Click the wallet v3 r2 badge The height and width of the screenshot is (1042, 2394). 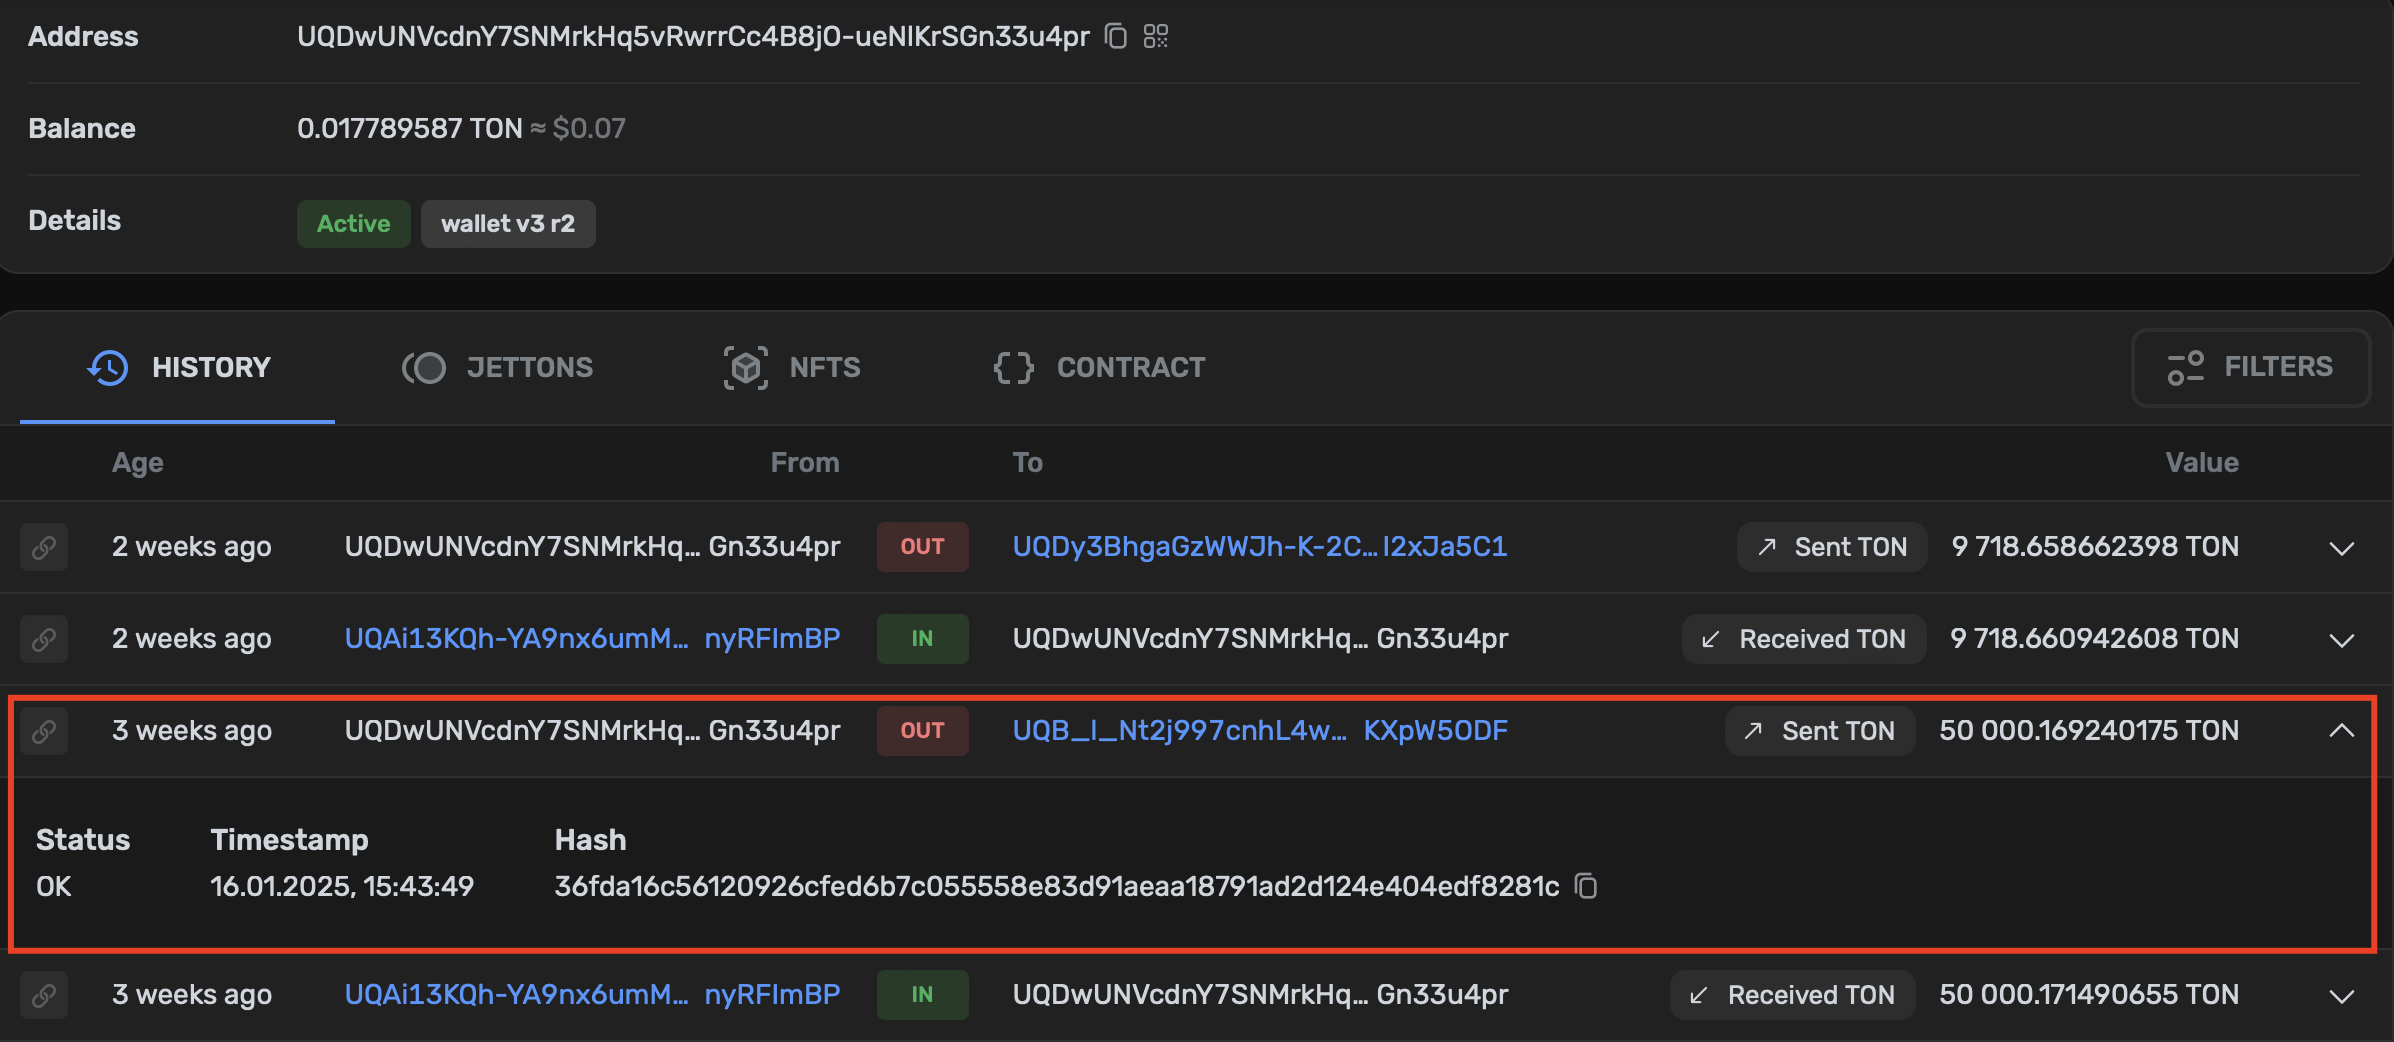[508, 223]
